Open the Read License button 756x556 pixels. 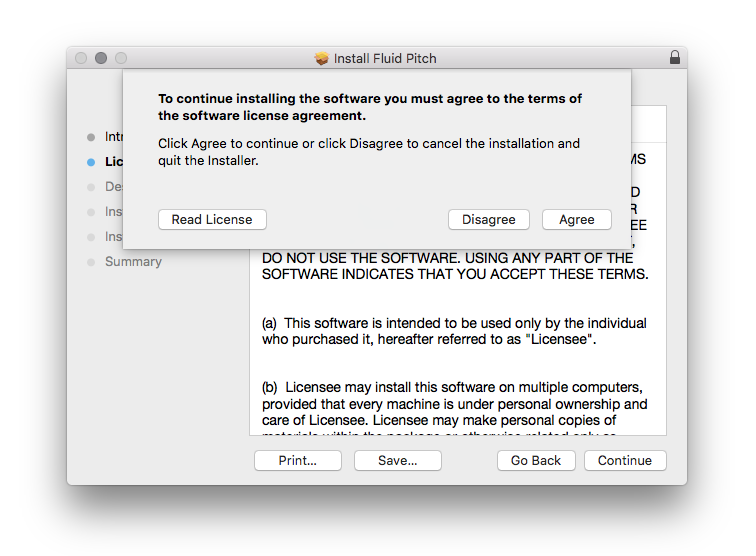tap(212, 219)
